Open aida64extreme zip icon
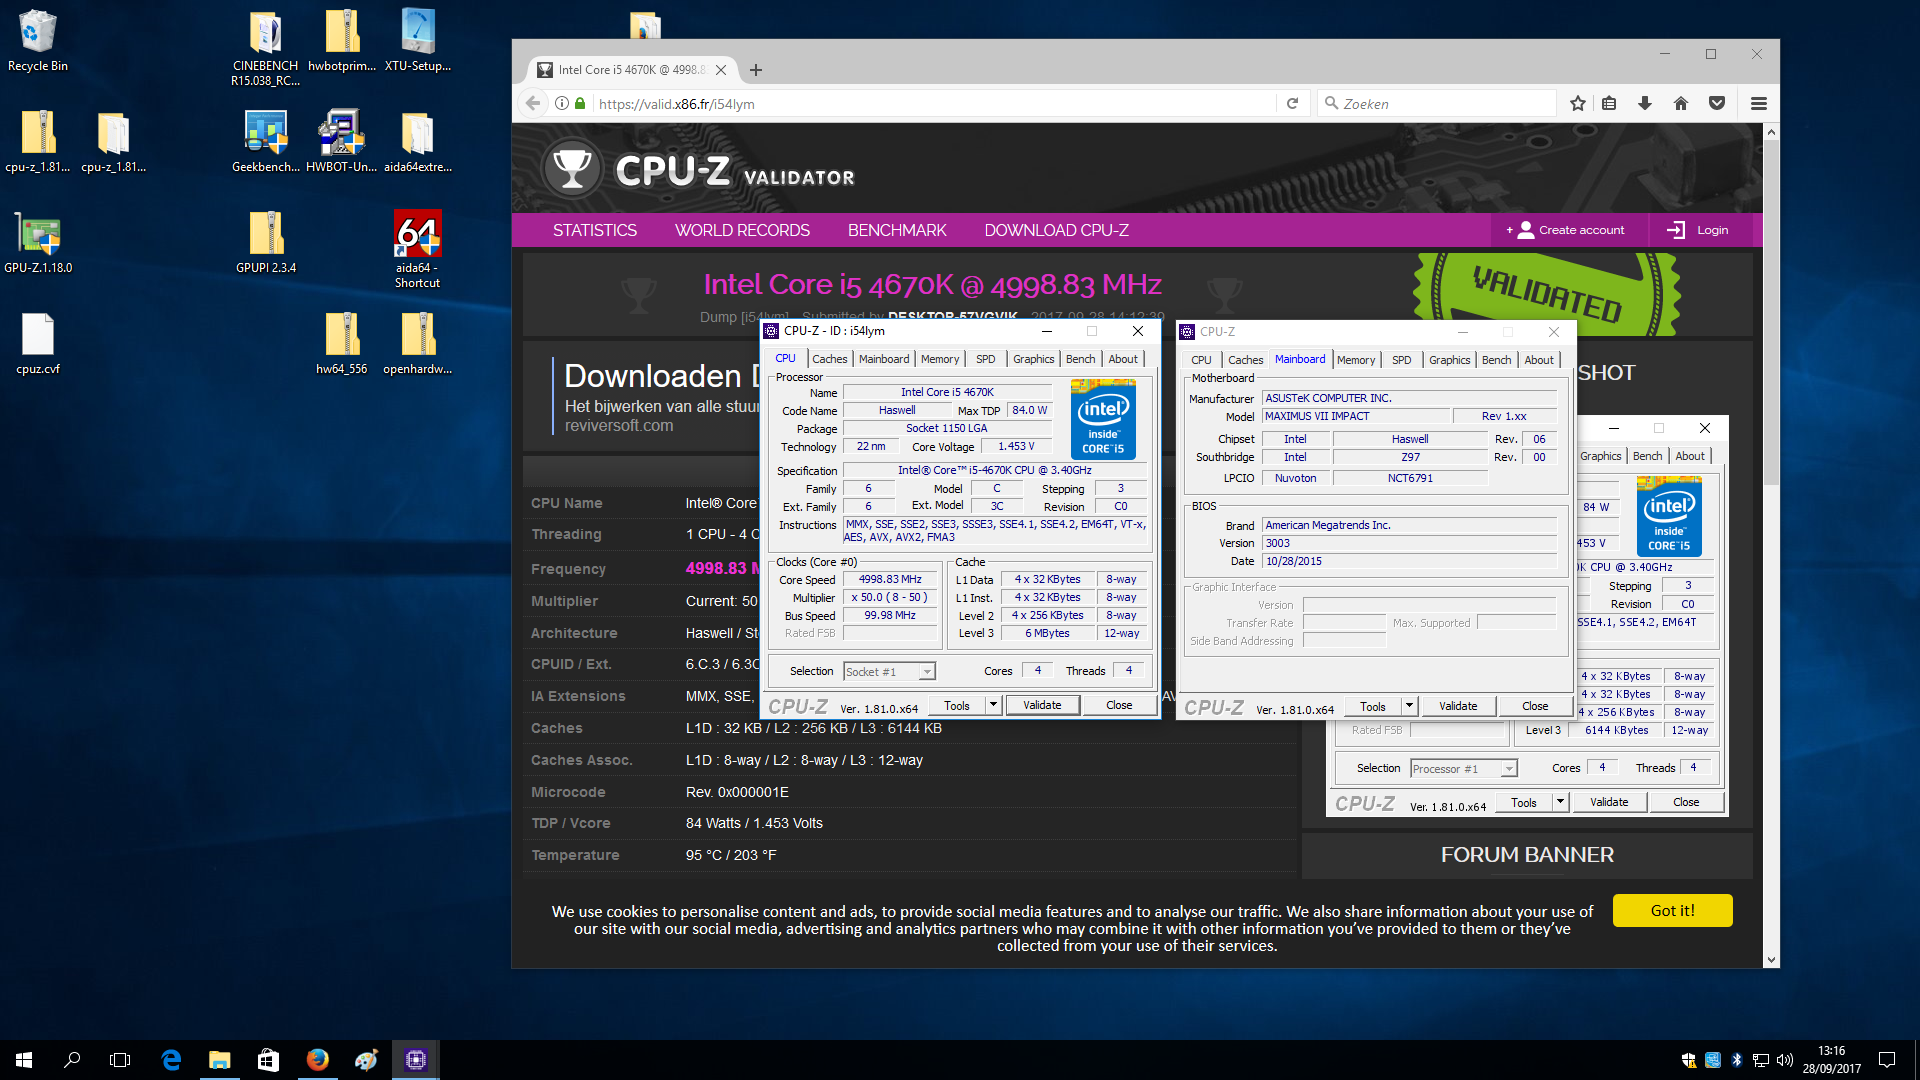Image resolution: width=1920 pixels, height=1080 pixels. point(418,141)
